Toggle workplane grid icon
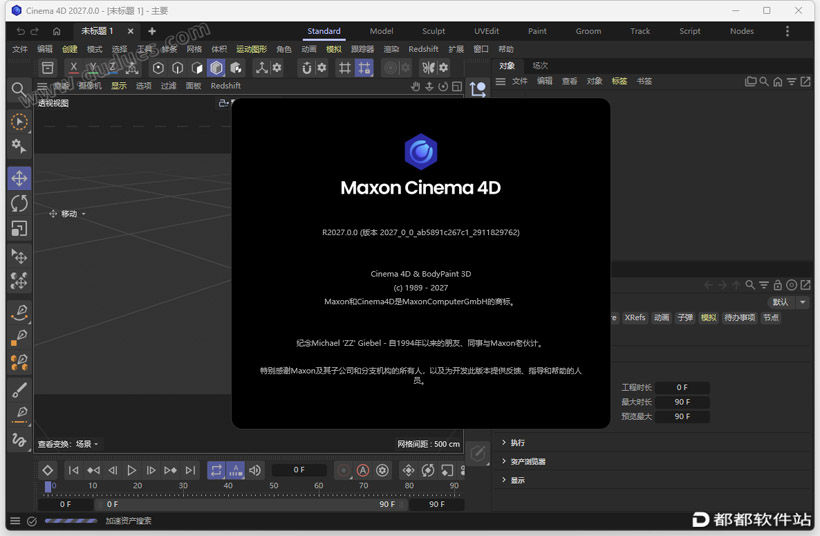 click(345, 67)
